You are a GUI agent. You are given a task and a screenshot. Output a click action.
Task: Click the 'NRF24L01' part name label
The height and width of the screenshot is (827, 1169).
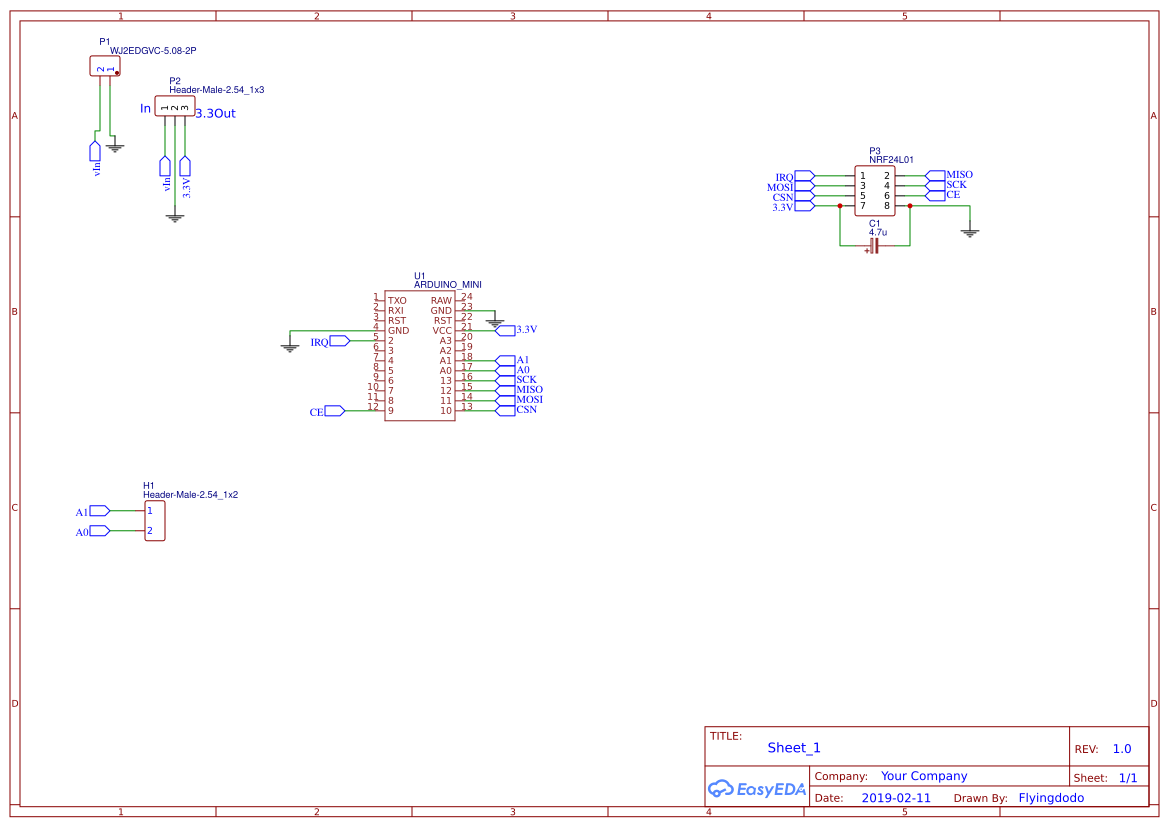(x=891, y=160)
